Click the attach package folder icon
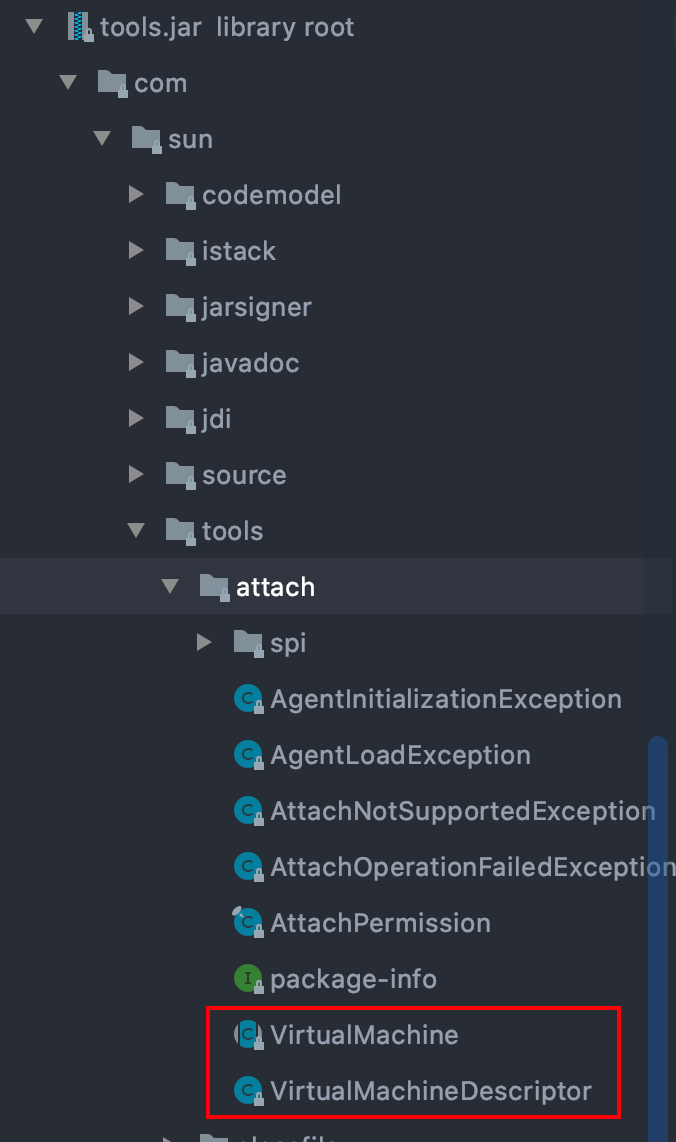This screenshot has height=1142, width=676. click(214, 587)
